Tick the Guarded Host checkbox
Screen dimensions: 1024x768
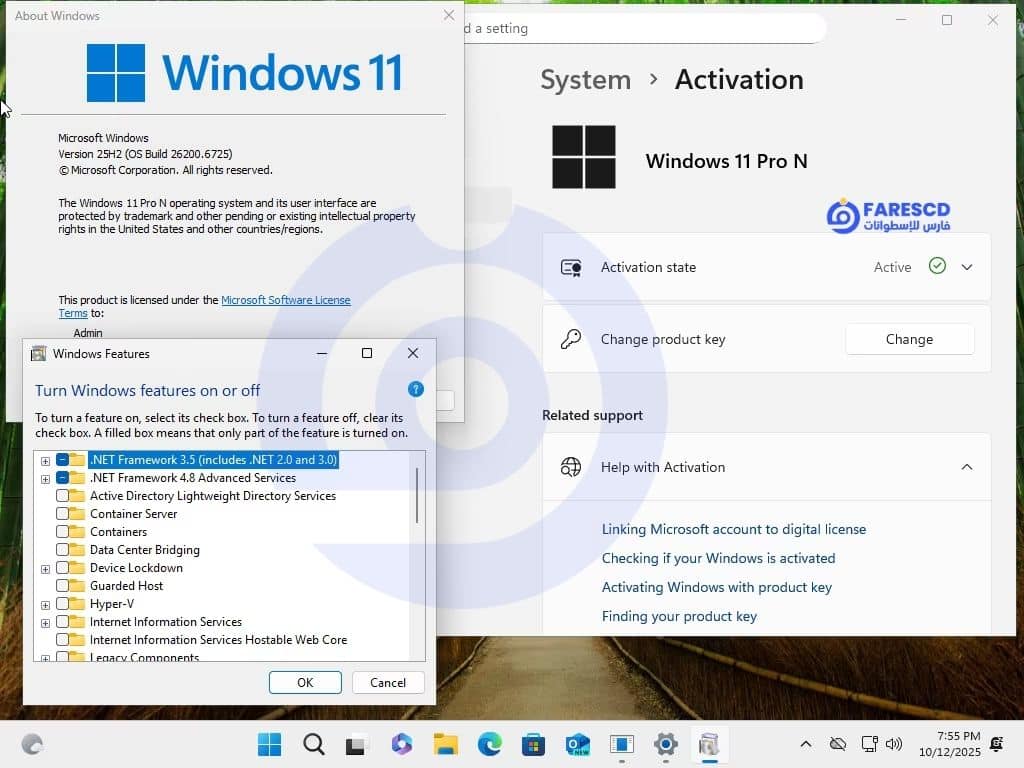click(x=63, y=586)
